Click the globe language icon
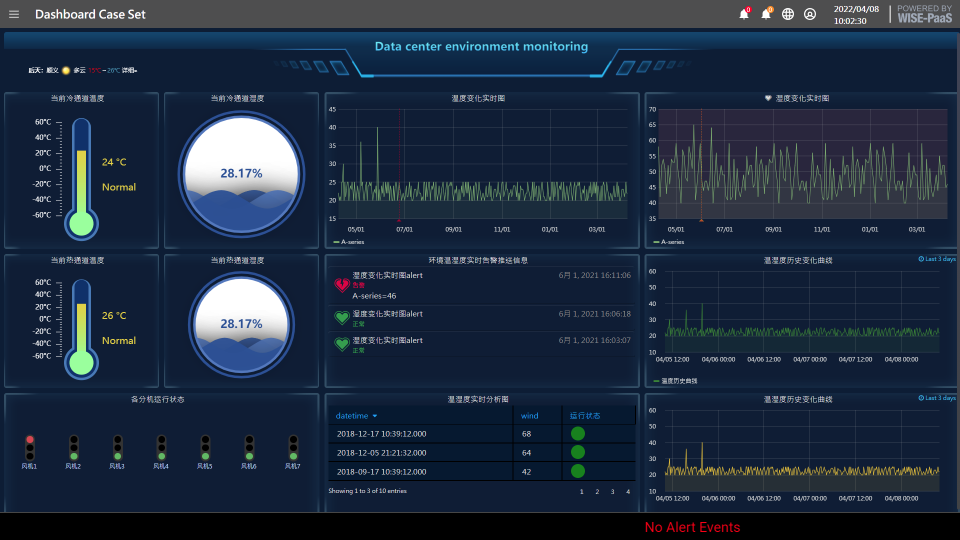Viewport: 960px width, 540px height. coord(788,14)
